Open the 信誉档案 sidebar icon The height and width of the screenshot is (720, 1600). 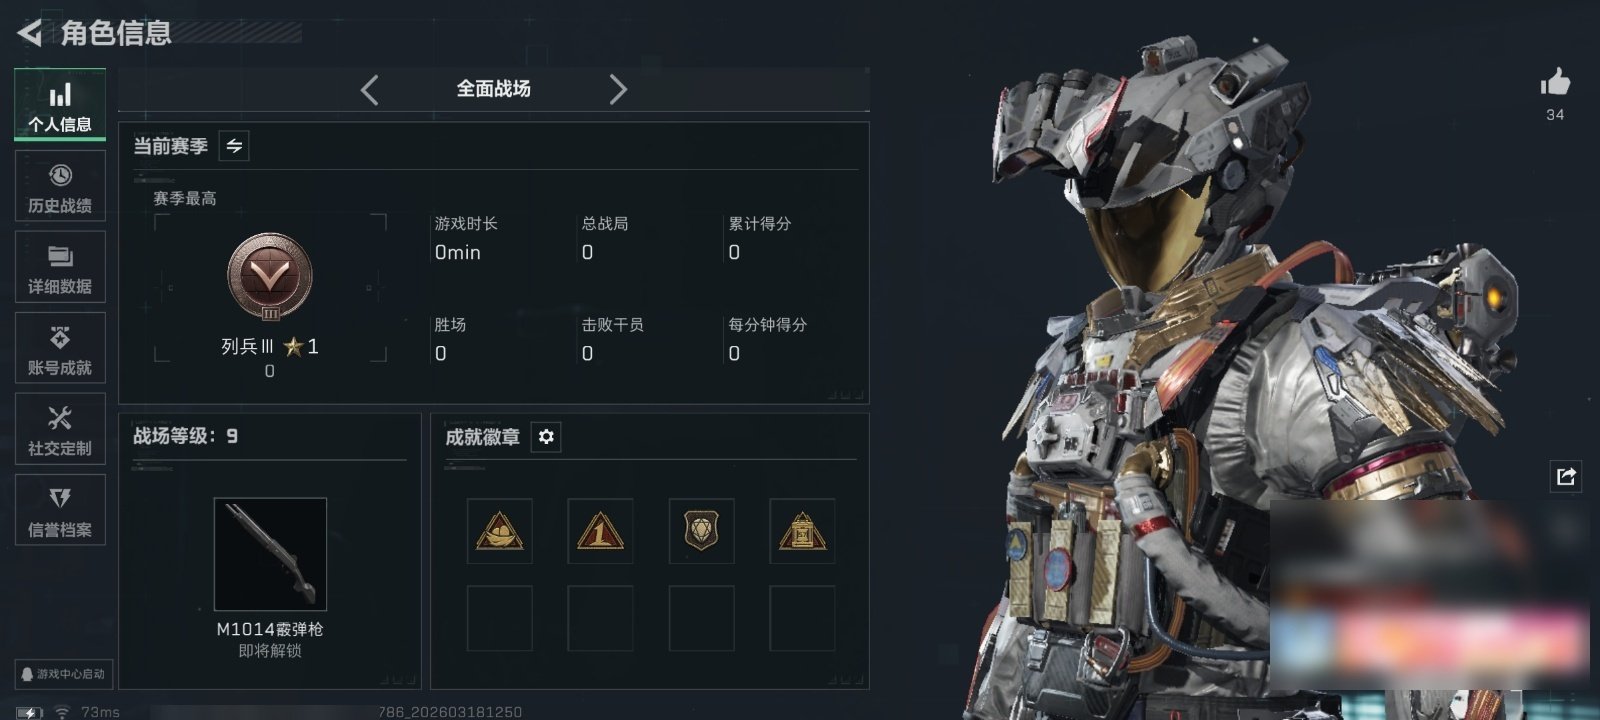point(60,510)
